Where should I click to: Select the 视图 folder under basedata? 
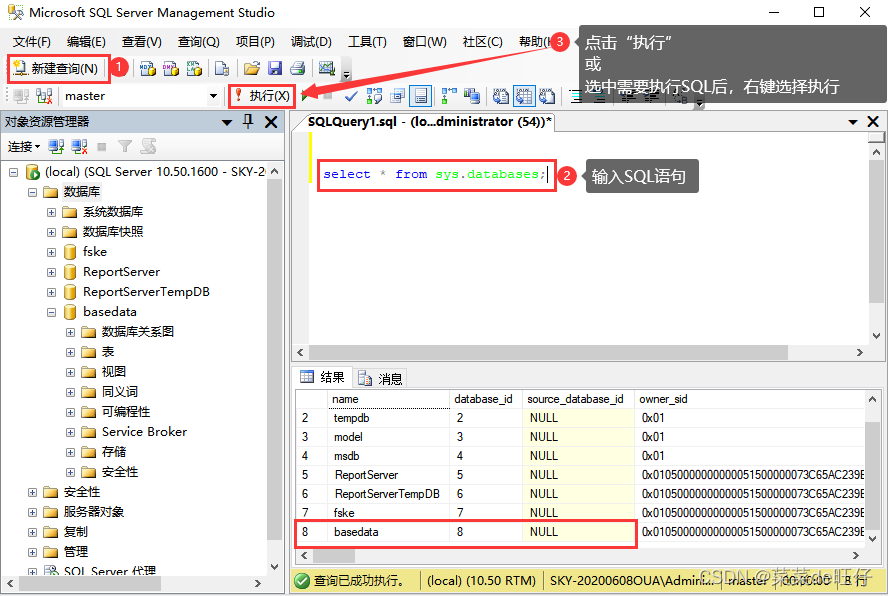coord(114,372)
